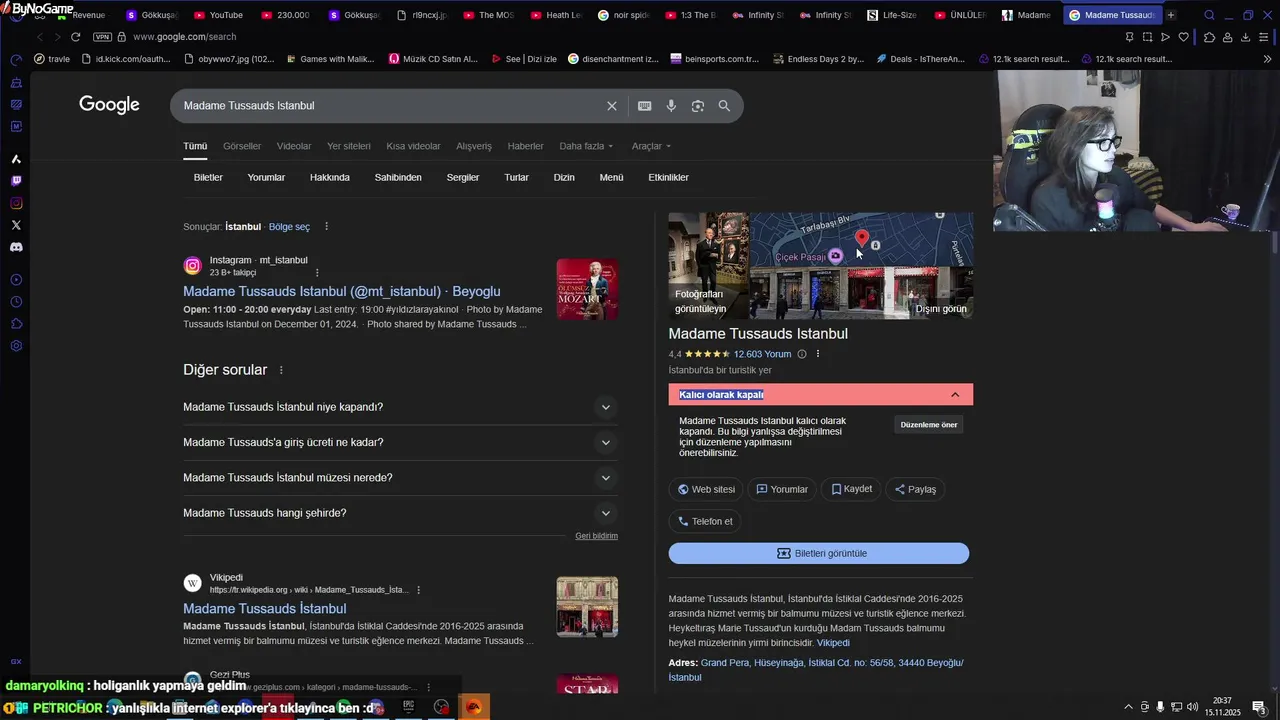The image size is (1280, 720).
Task: Expand 'Madame Tussauds hangi şehirde?' question
Action: click(400, 513)
